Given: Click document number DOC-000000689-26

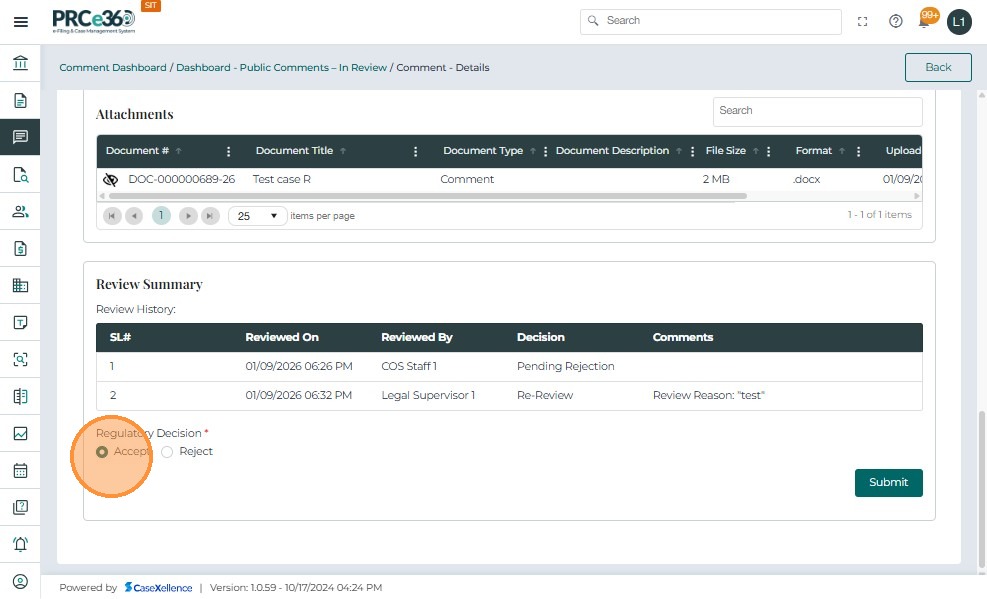Looking at the screenshot, I should pyautogui.click(x=181, y=179).
